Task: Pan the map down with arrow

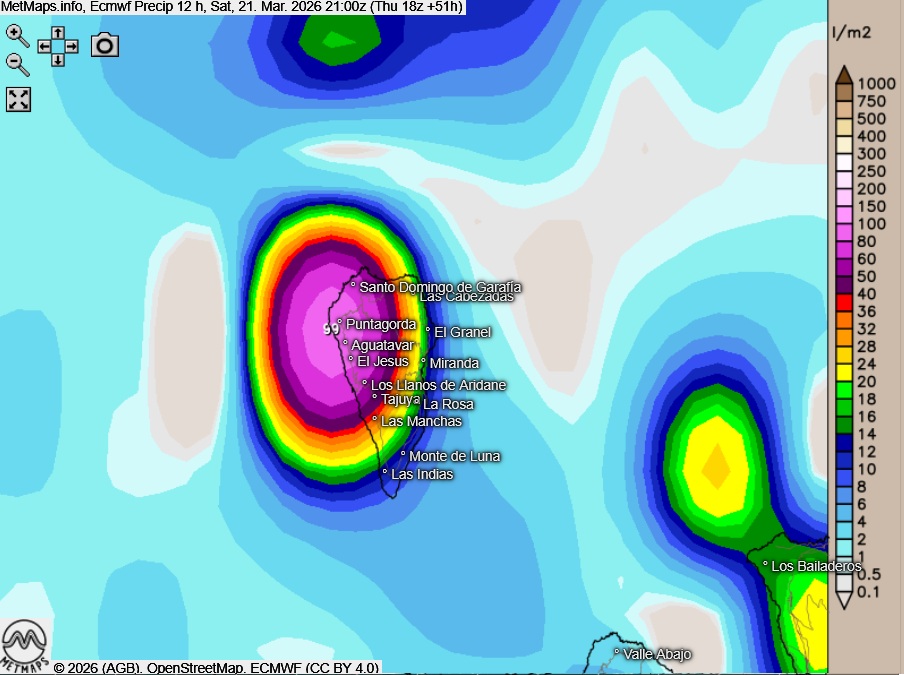Action: (x=58, y=60)
